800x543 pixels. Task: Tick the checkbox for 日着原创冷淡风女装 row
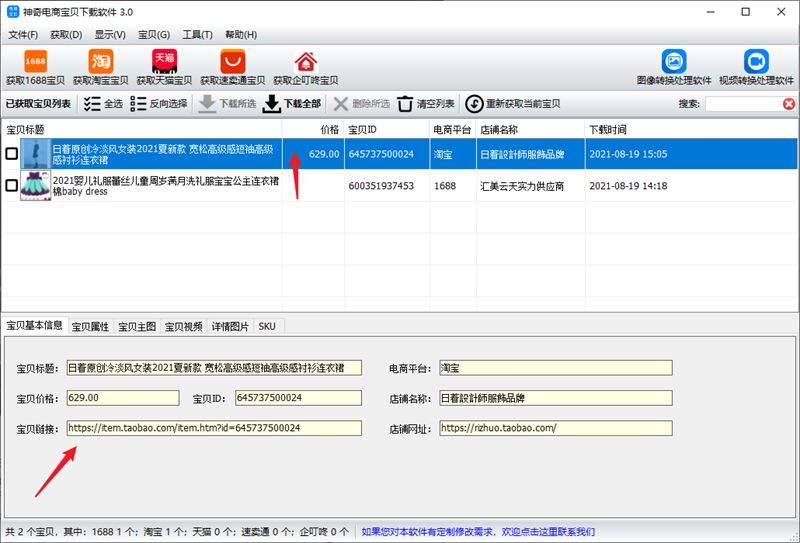point(11,154)
